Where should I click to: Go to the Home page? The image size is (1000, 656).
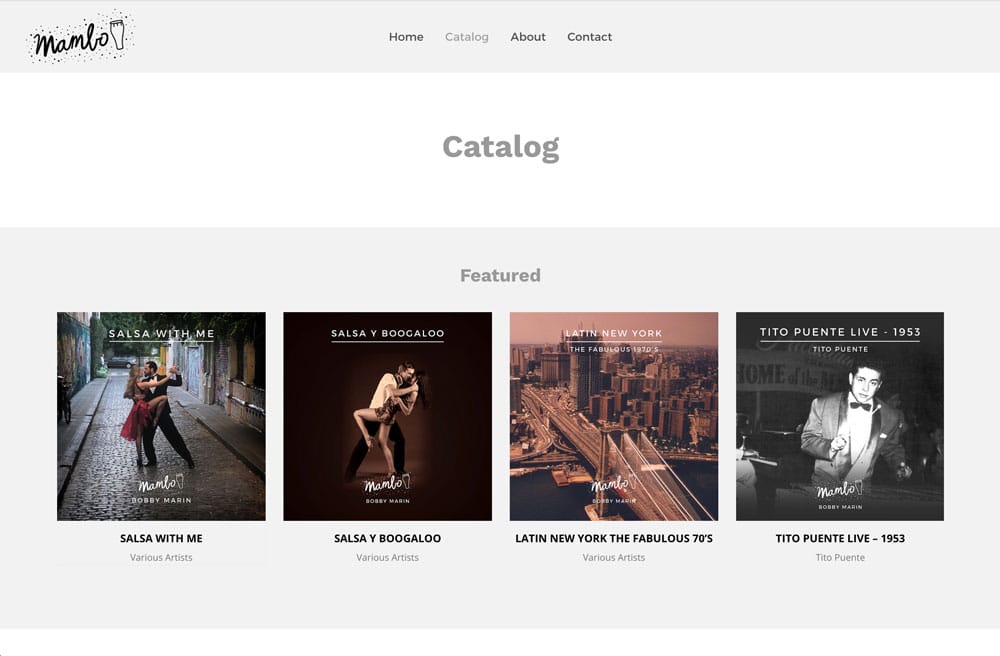click(x=406, y=37)
